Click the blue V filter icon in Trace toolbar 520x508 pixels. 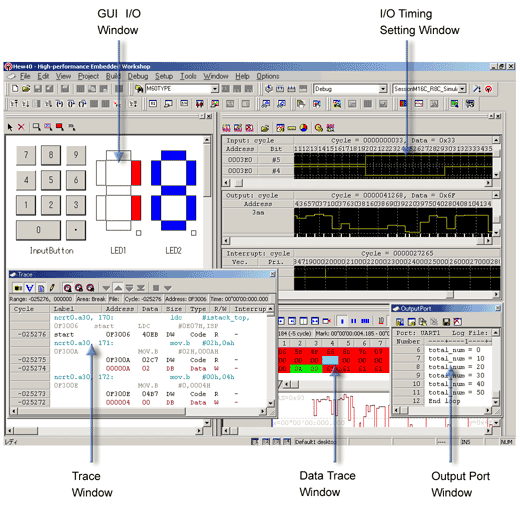tap(30, 288)
